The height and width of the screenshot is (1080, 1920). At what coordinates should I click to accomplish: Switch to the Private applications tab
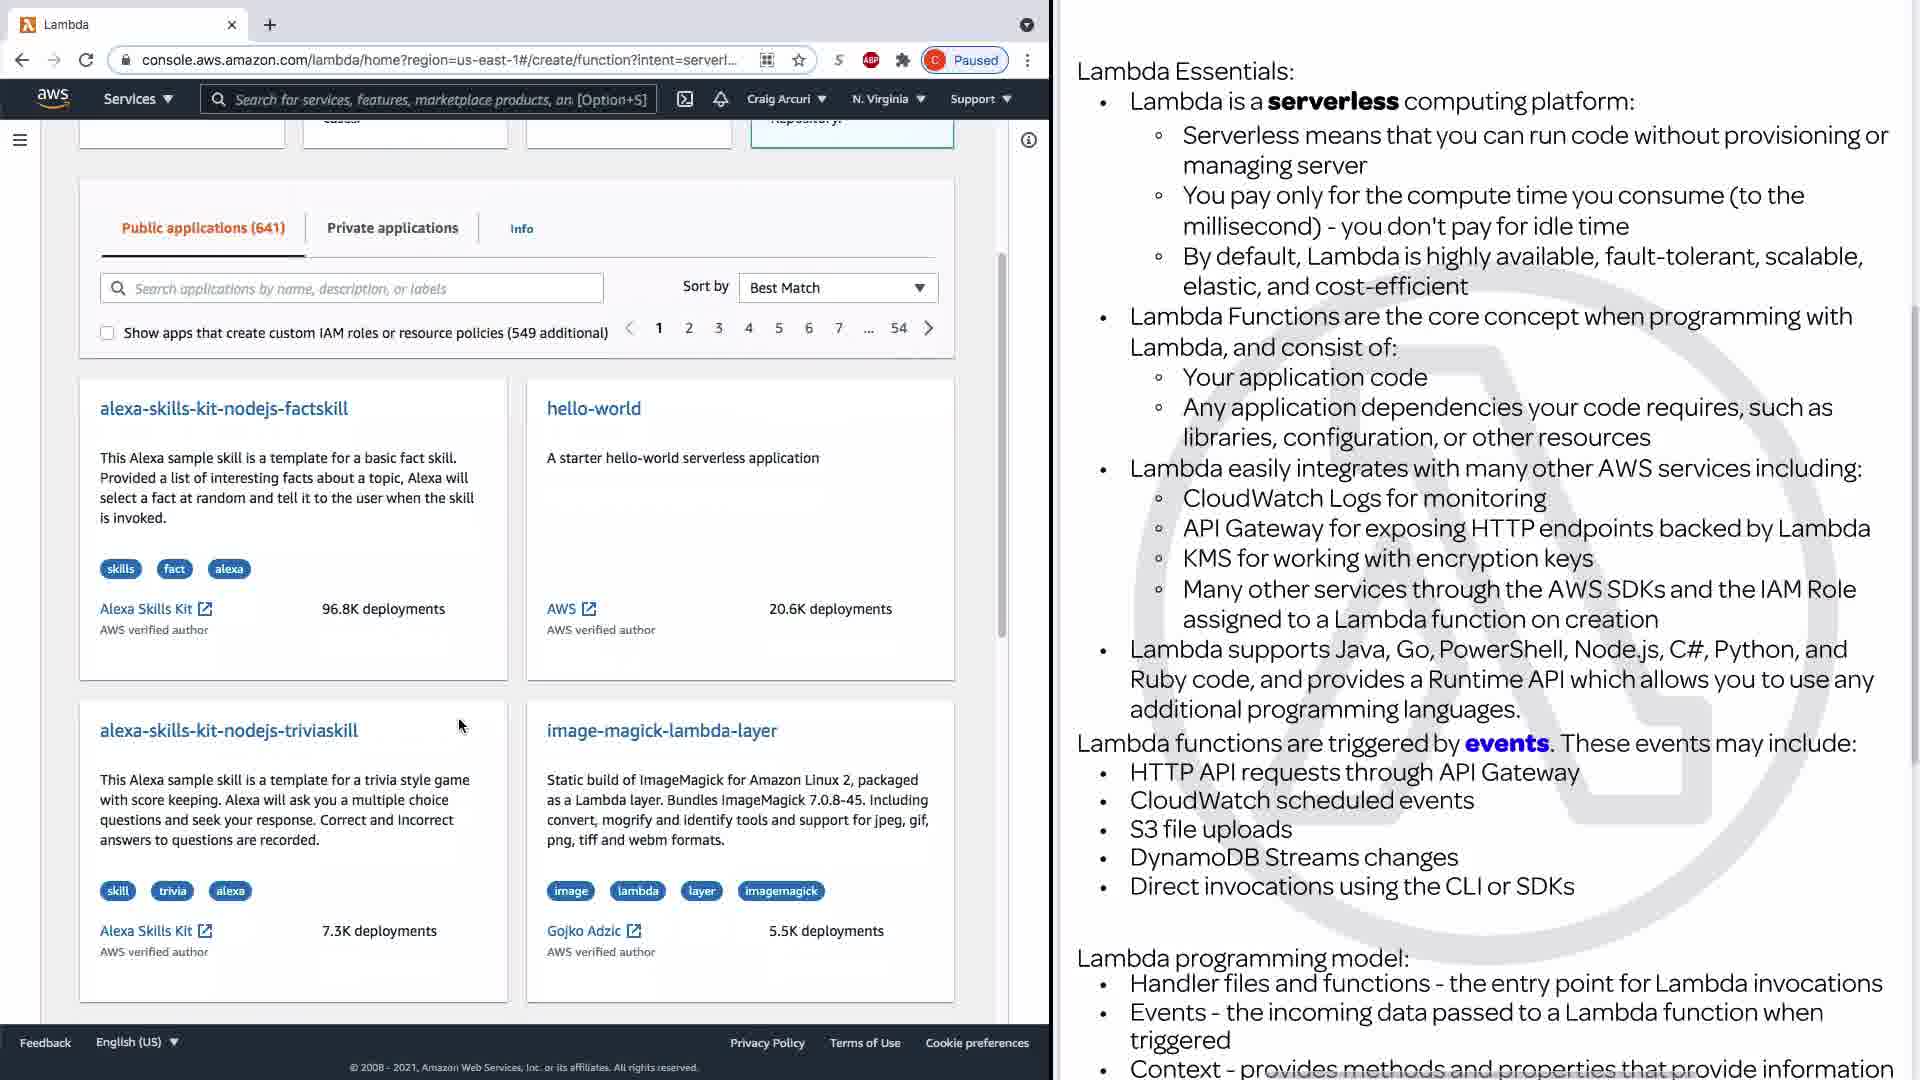392,228
